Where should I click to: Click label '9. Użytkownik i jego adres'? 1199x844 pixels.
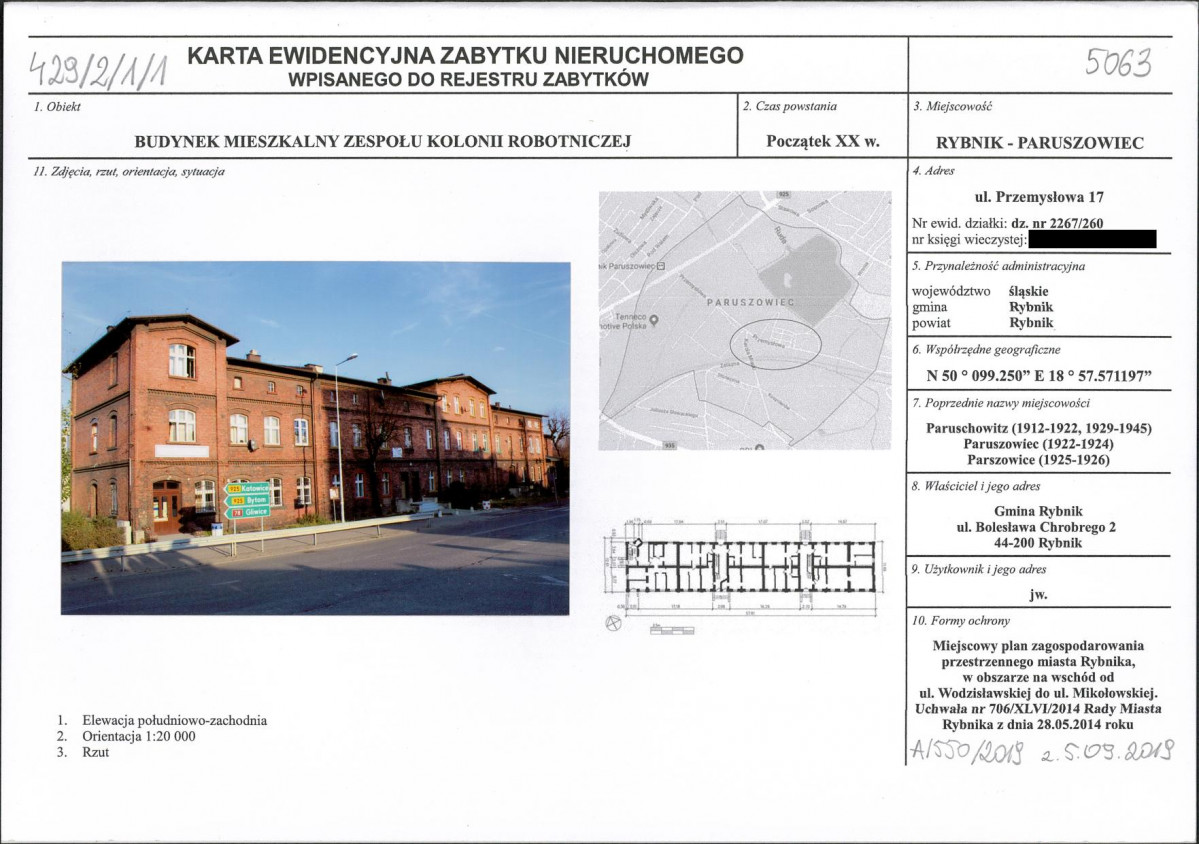[x=980, y=570]
